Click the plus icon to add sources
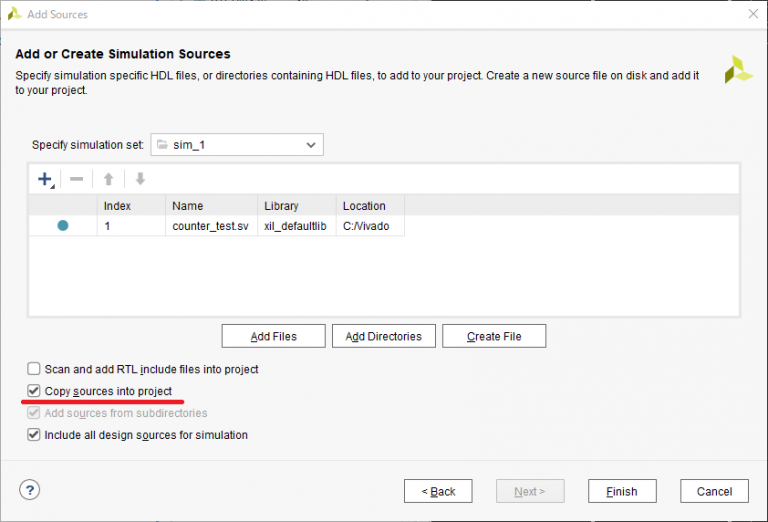 [x=44, y=180]
